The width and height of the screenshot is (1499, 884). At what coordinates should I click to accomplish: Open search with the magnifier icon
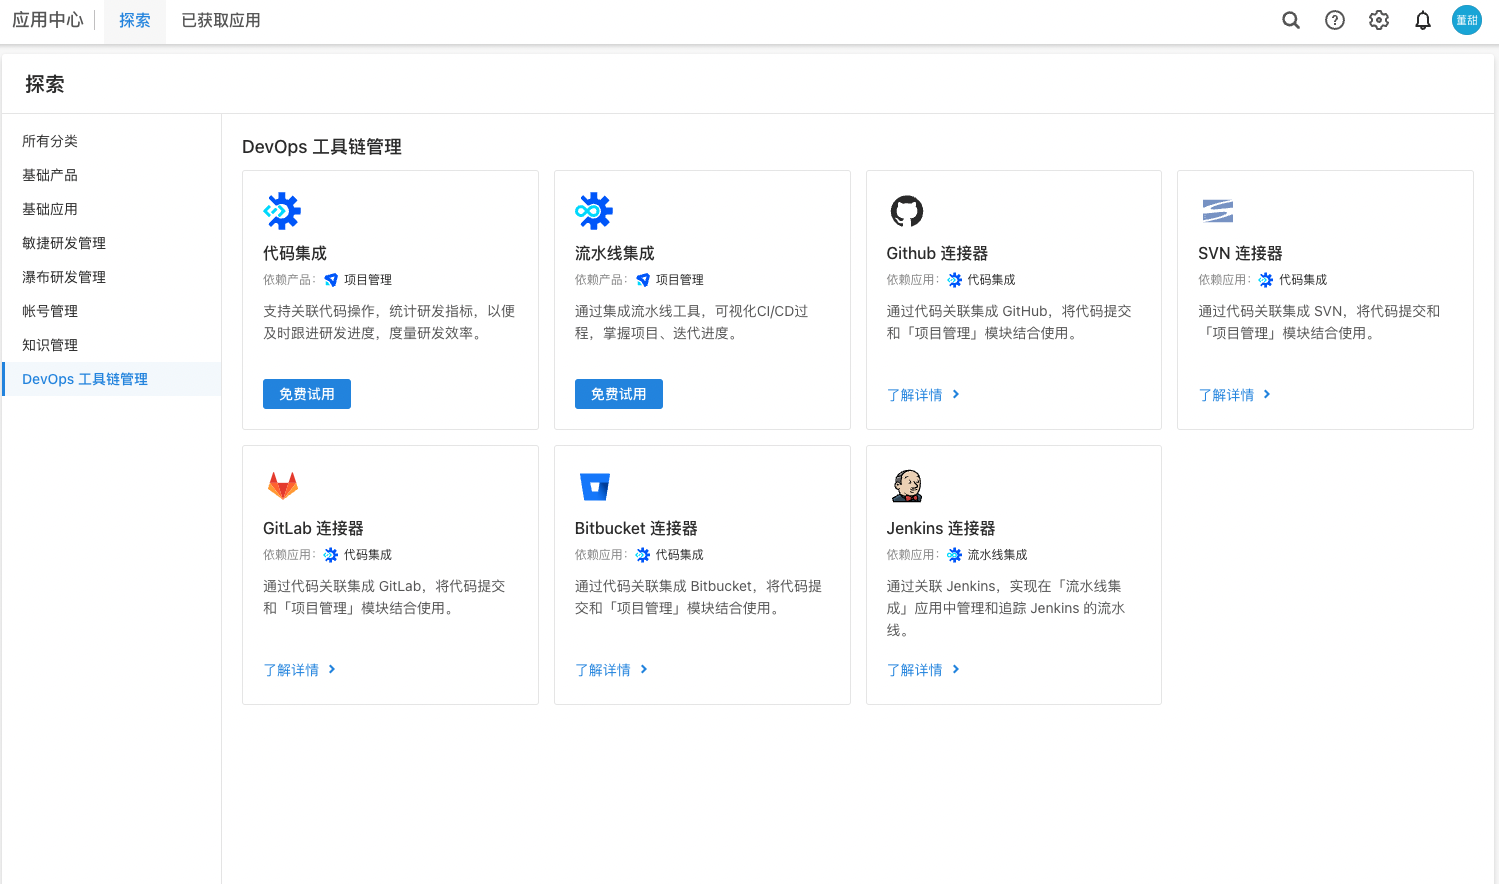click(1290, 20)
